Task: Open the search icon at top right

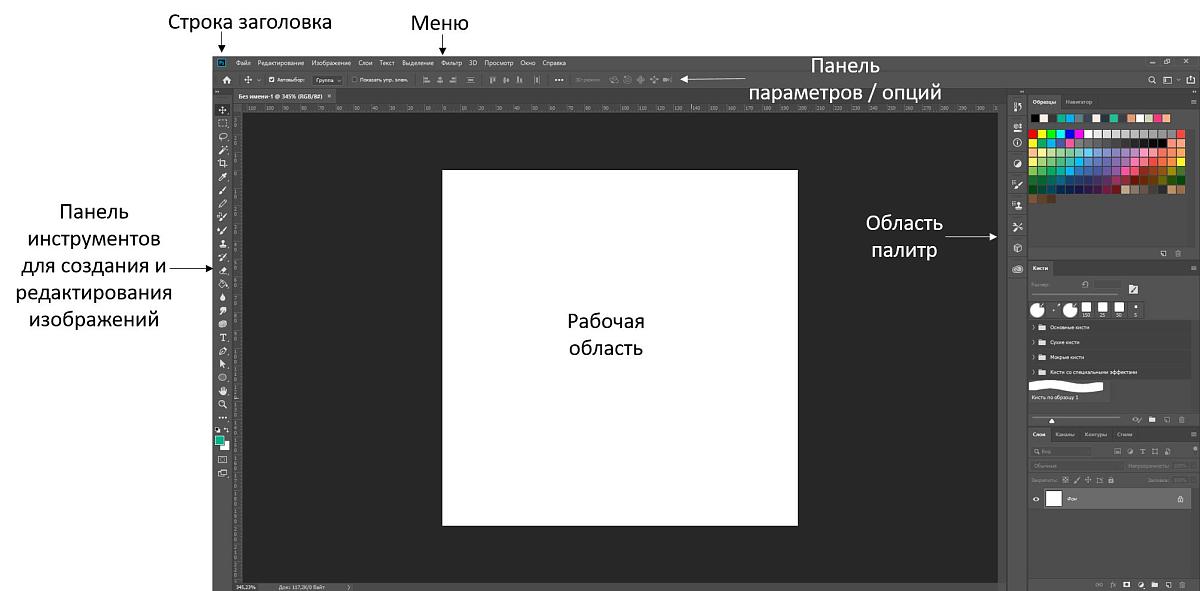Action: coord(1152,80)
